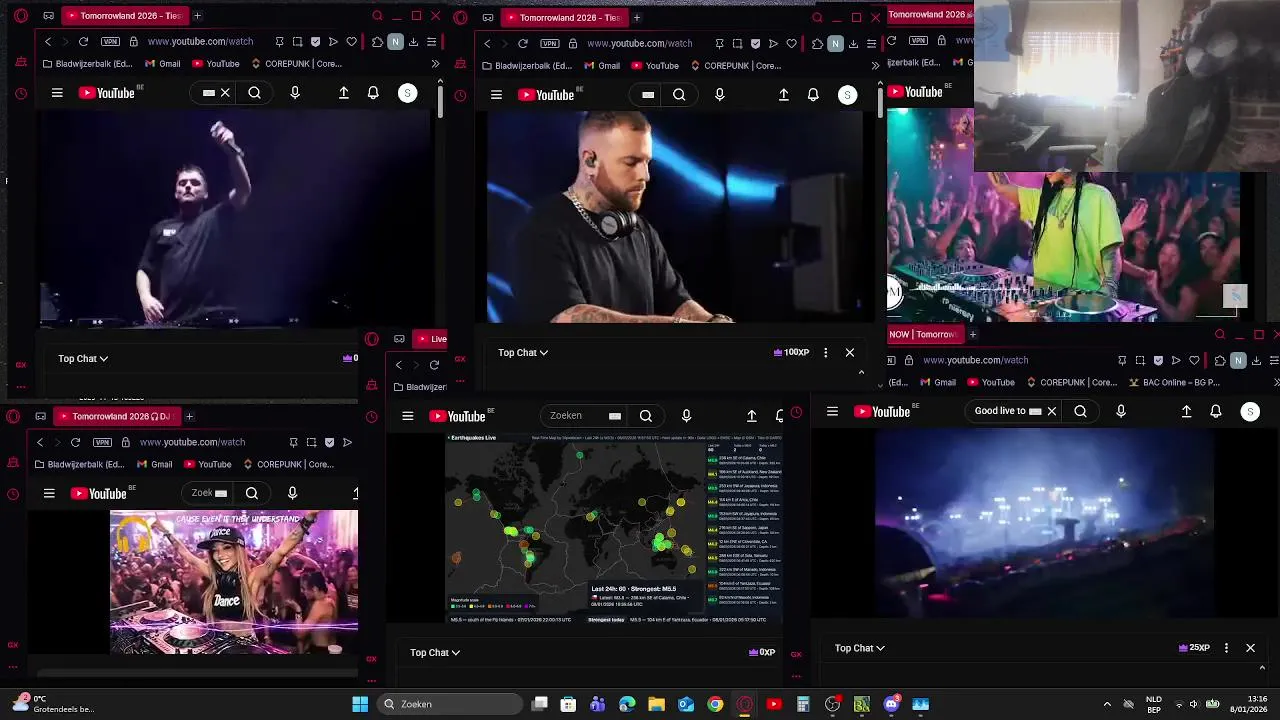Reload the Earthquakes Live browser window
Screen dimensions: 1280x720
(x=434, y=365)
